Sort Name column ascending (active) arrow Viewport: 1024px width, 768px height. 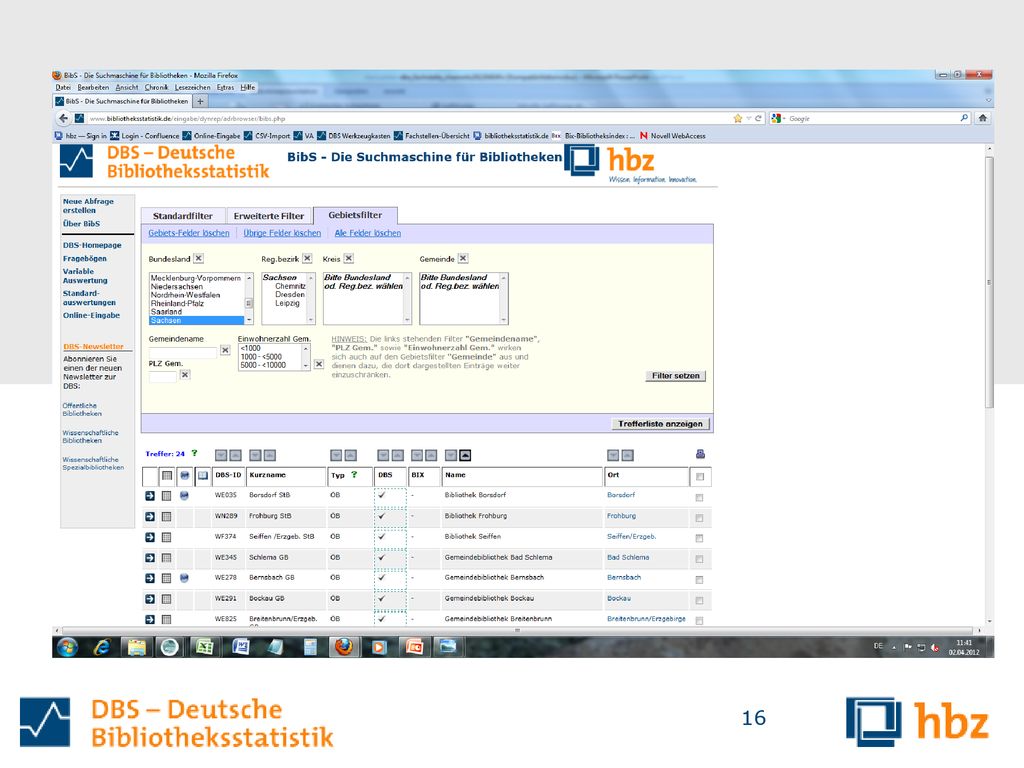click(x=465, y=455)
